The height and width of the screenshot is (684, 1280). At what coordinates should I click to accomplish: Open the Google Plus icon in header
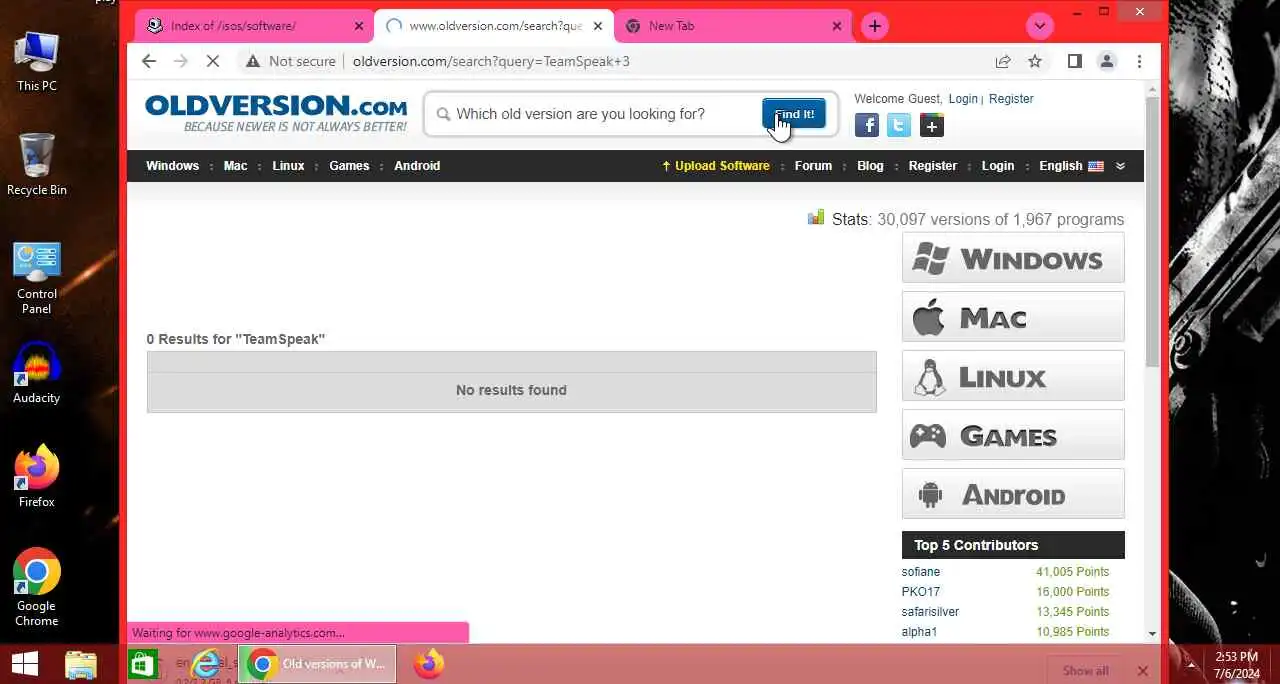931,125
